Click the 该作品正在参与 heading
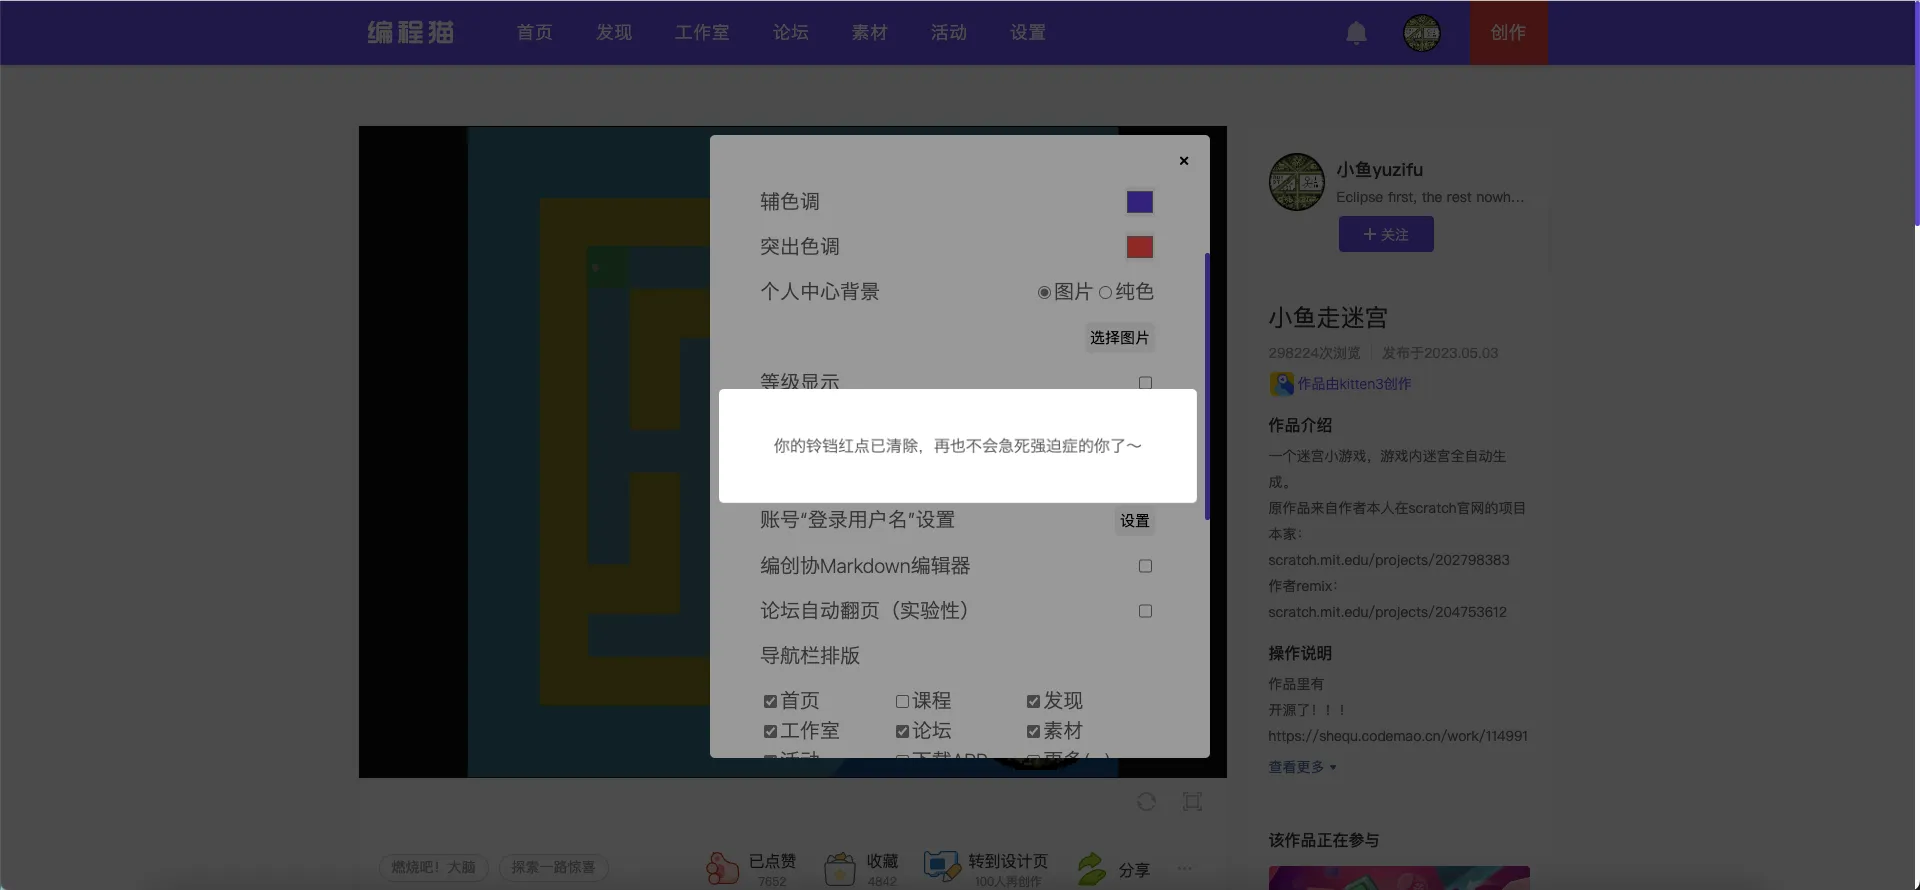This screenshot has height=890, width=1920. pyautogui.click(x=1323, y=841)
